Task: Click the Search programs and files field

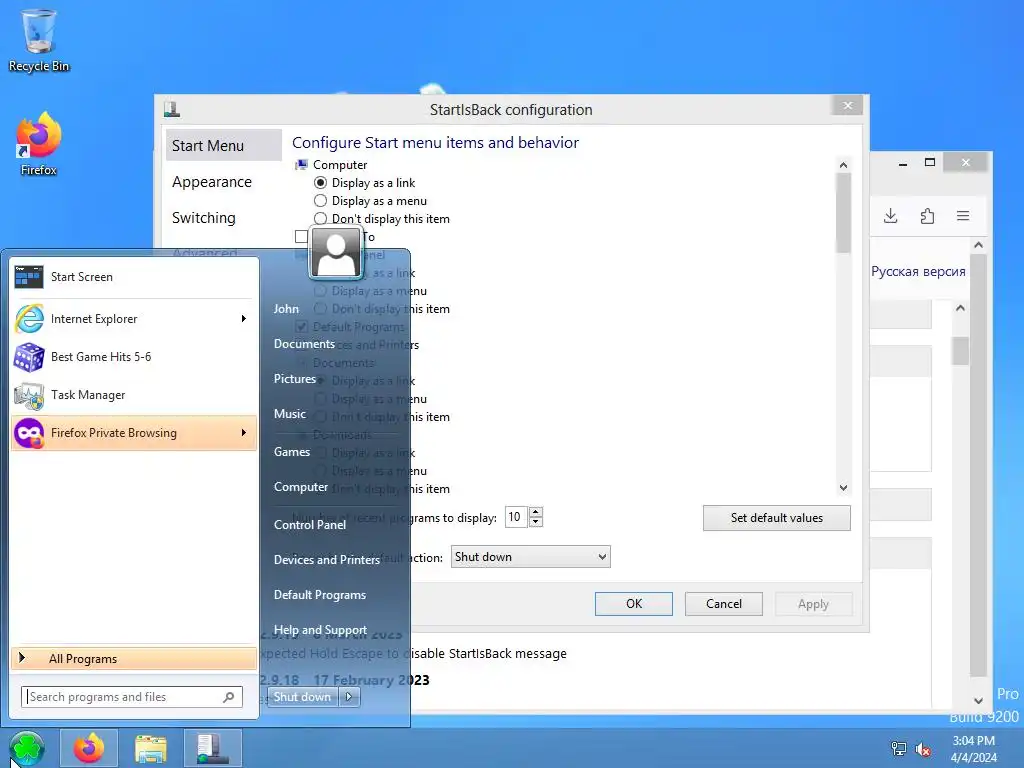Action: (132, 697)
